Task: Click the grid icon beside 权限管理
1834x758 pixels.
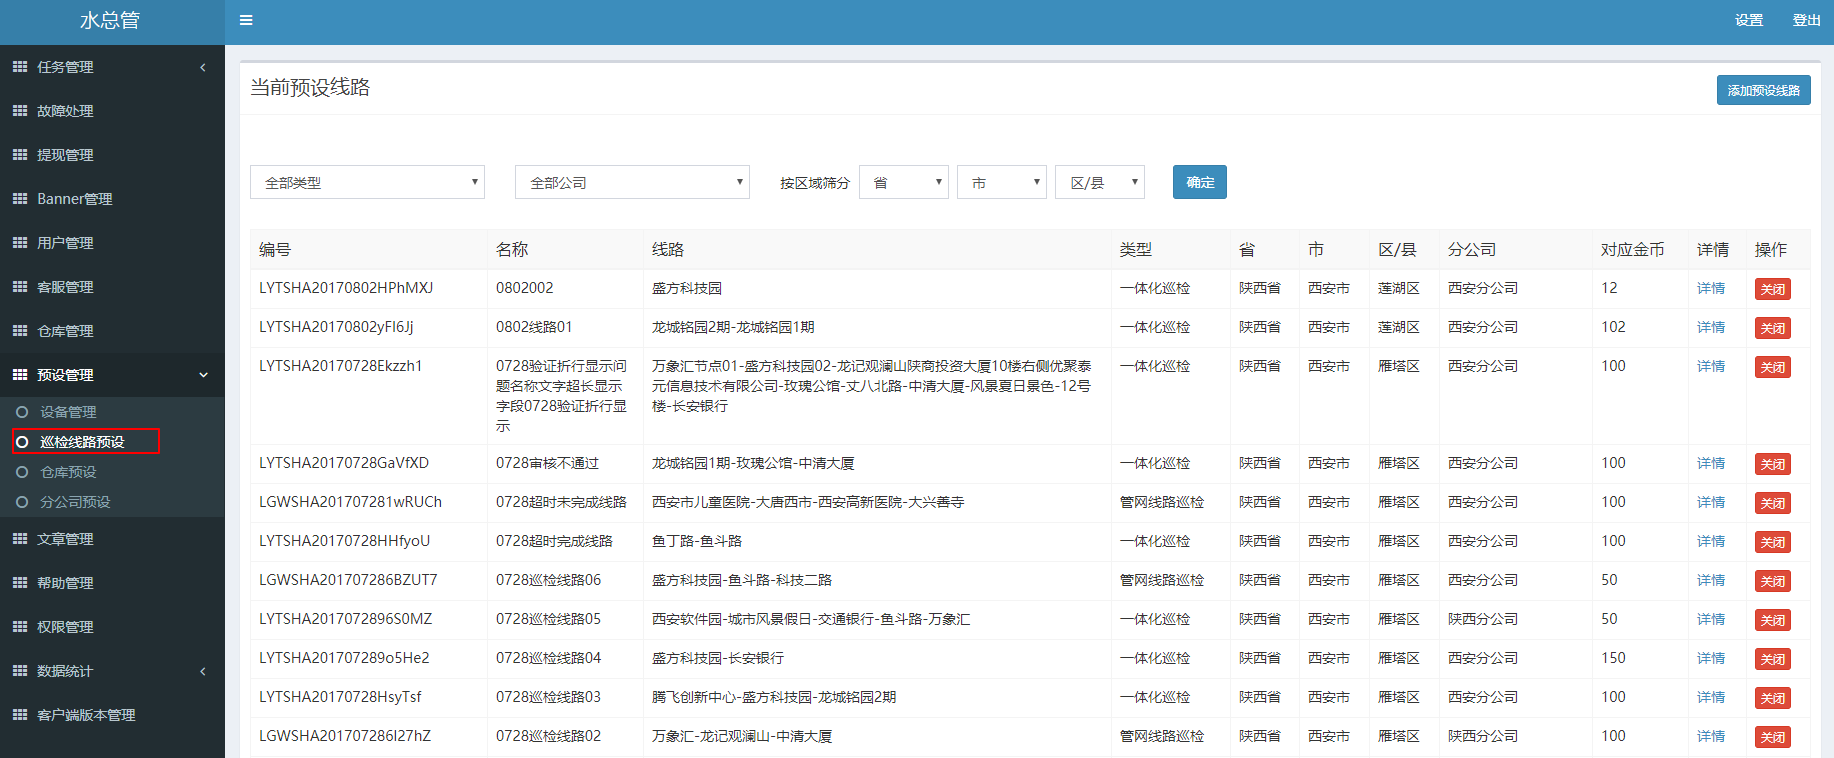Action: [20, 627]
